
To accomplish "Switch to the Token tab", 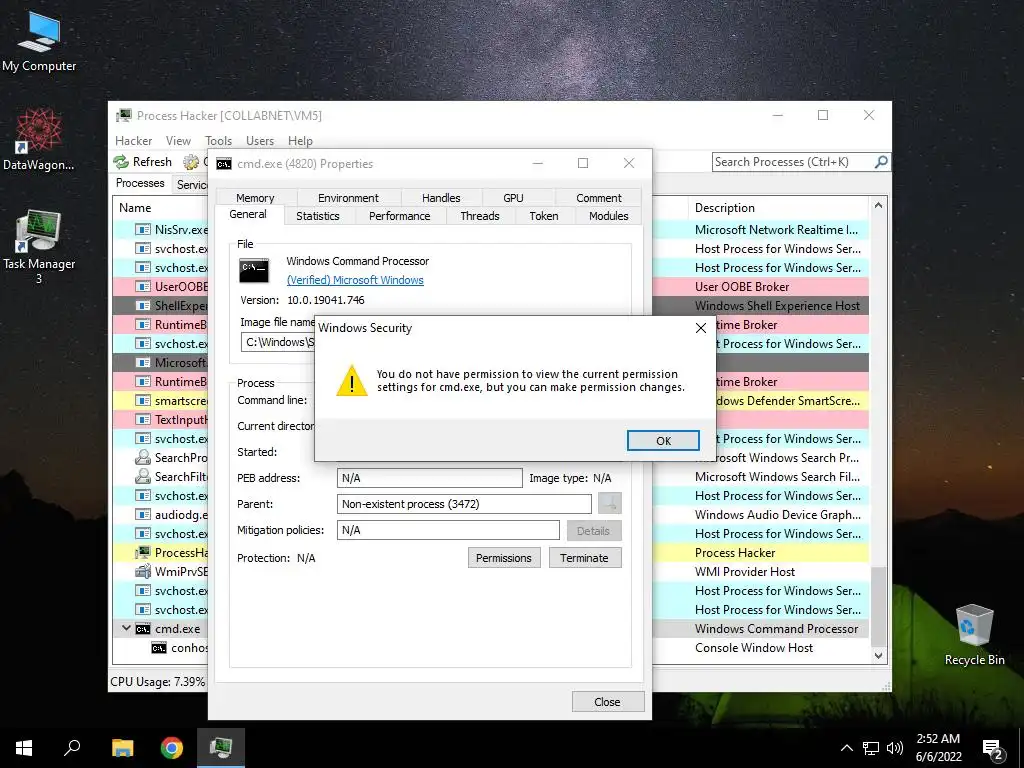I will point(544,216).
